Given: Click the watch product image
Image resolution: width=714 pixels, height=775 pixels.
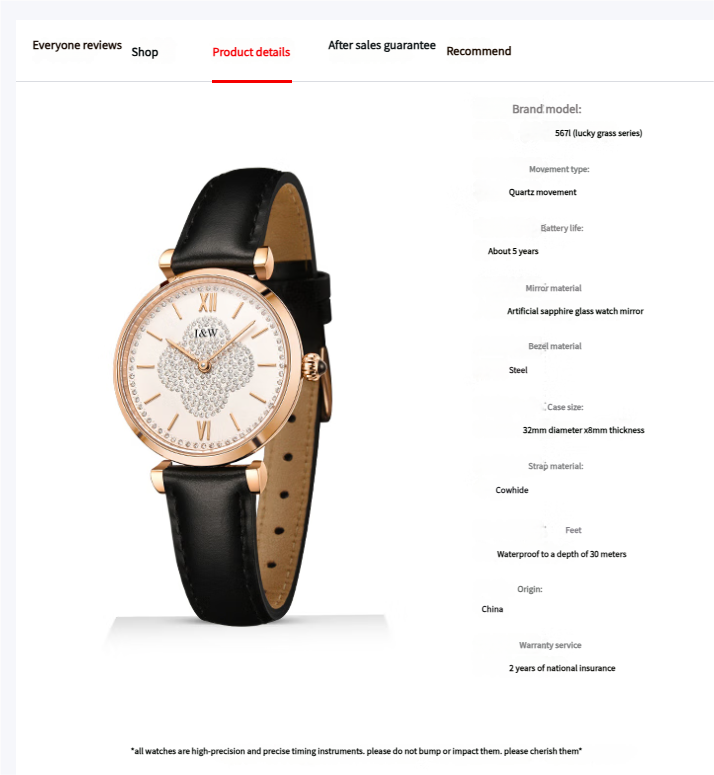Looking at the screenshot, I should pos(222,395).
